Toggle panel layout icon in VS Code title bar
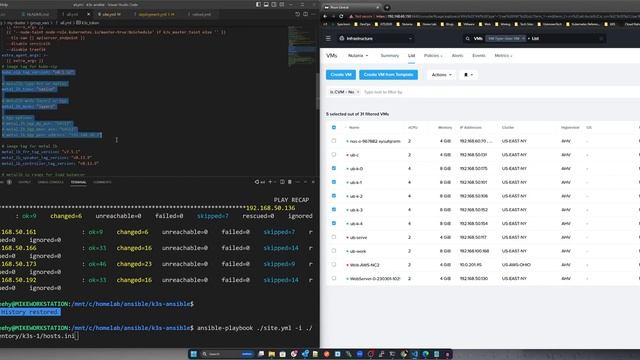This screenshot has width=640, height=360. click(266, 4)
